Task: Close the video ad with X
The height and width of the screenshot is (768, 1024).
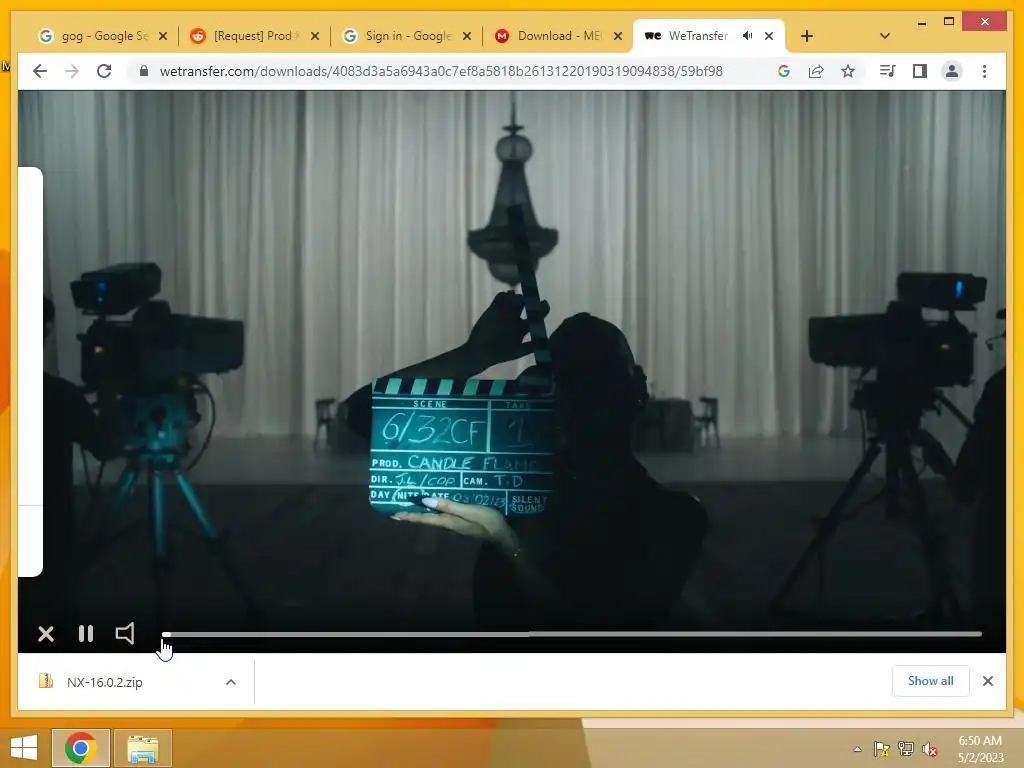Action: pos(46,634)
